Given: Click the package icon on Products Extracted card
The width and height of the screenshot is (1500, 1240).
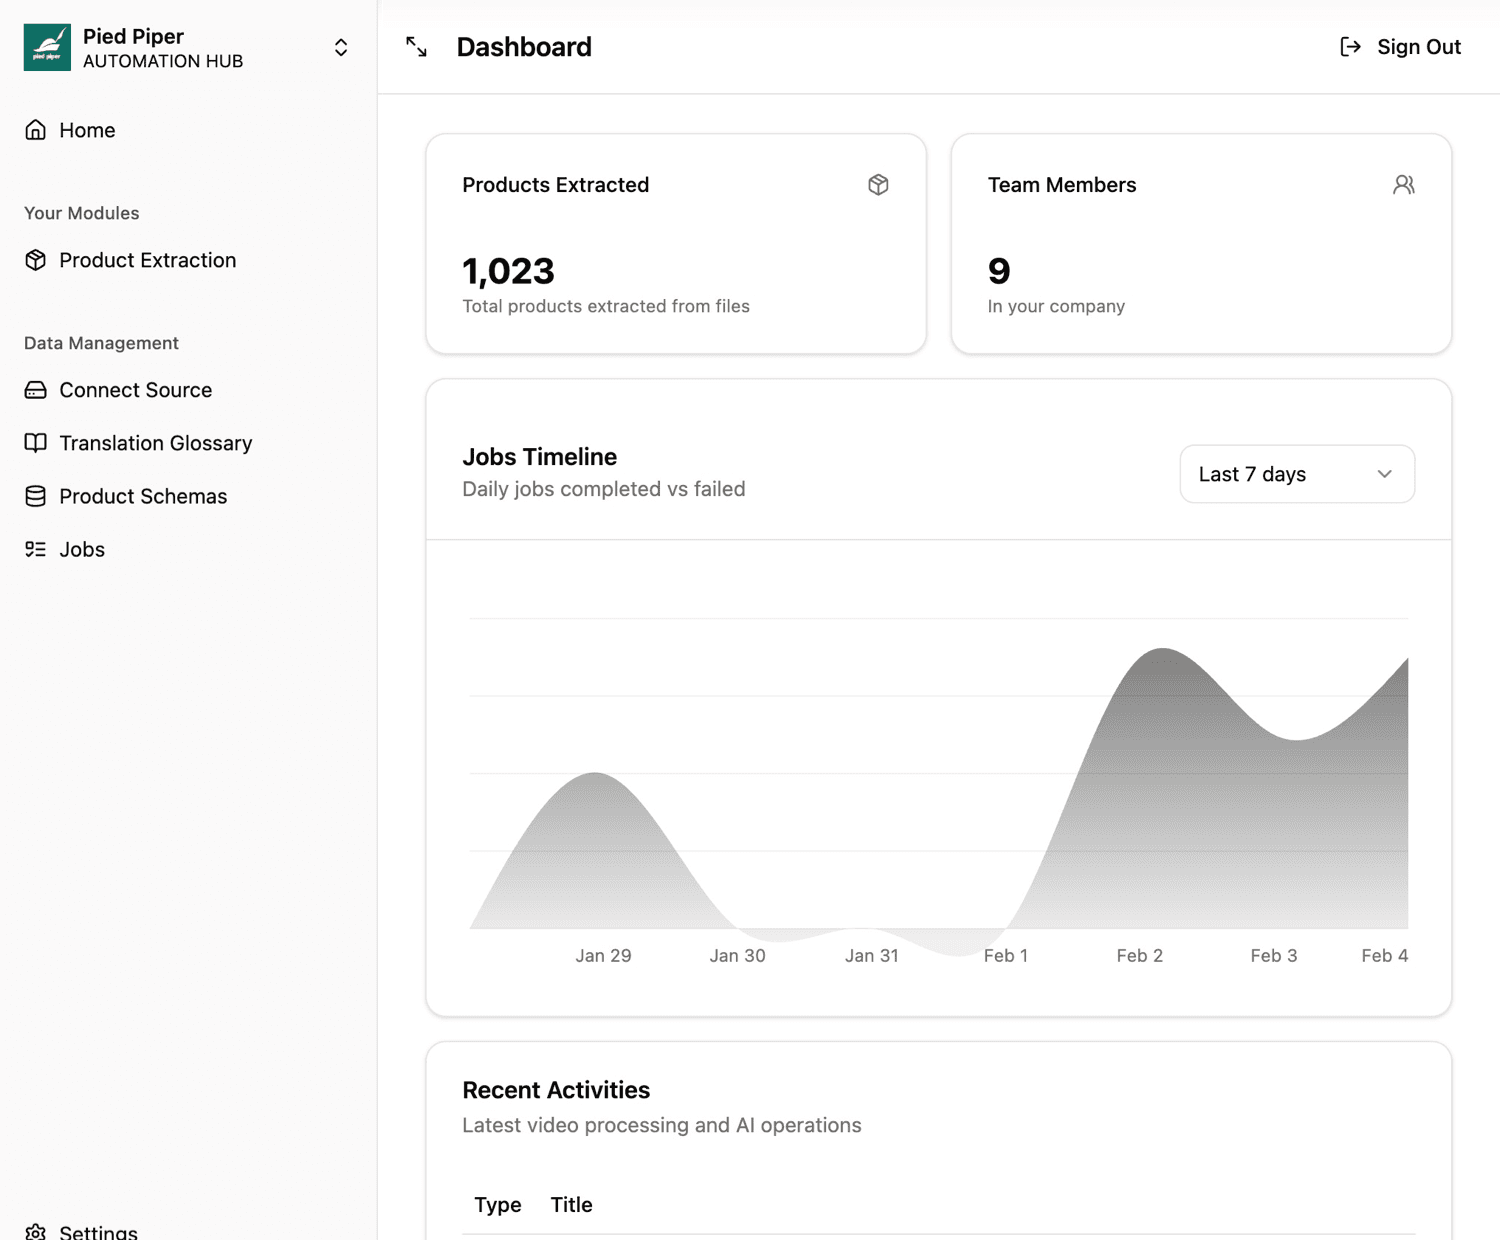Looking at the screenshot, I should 878,185.
